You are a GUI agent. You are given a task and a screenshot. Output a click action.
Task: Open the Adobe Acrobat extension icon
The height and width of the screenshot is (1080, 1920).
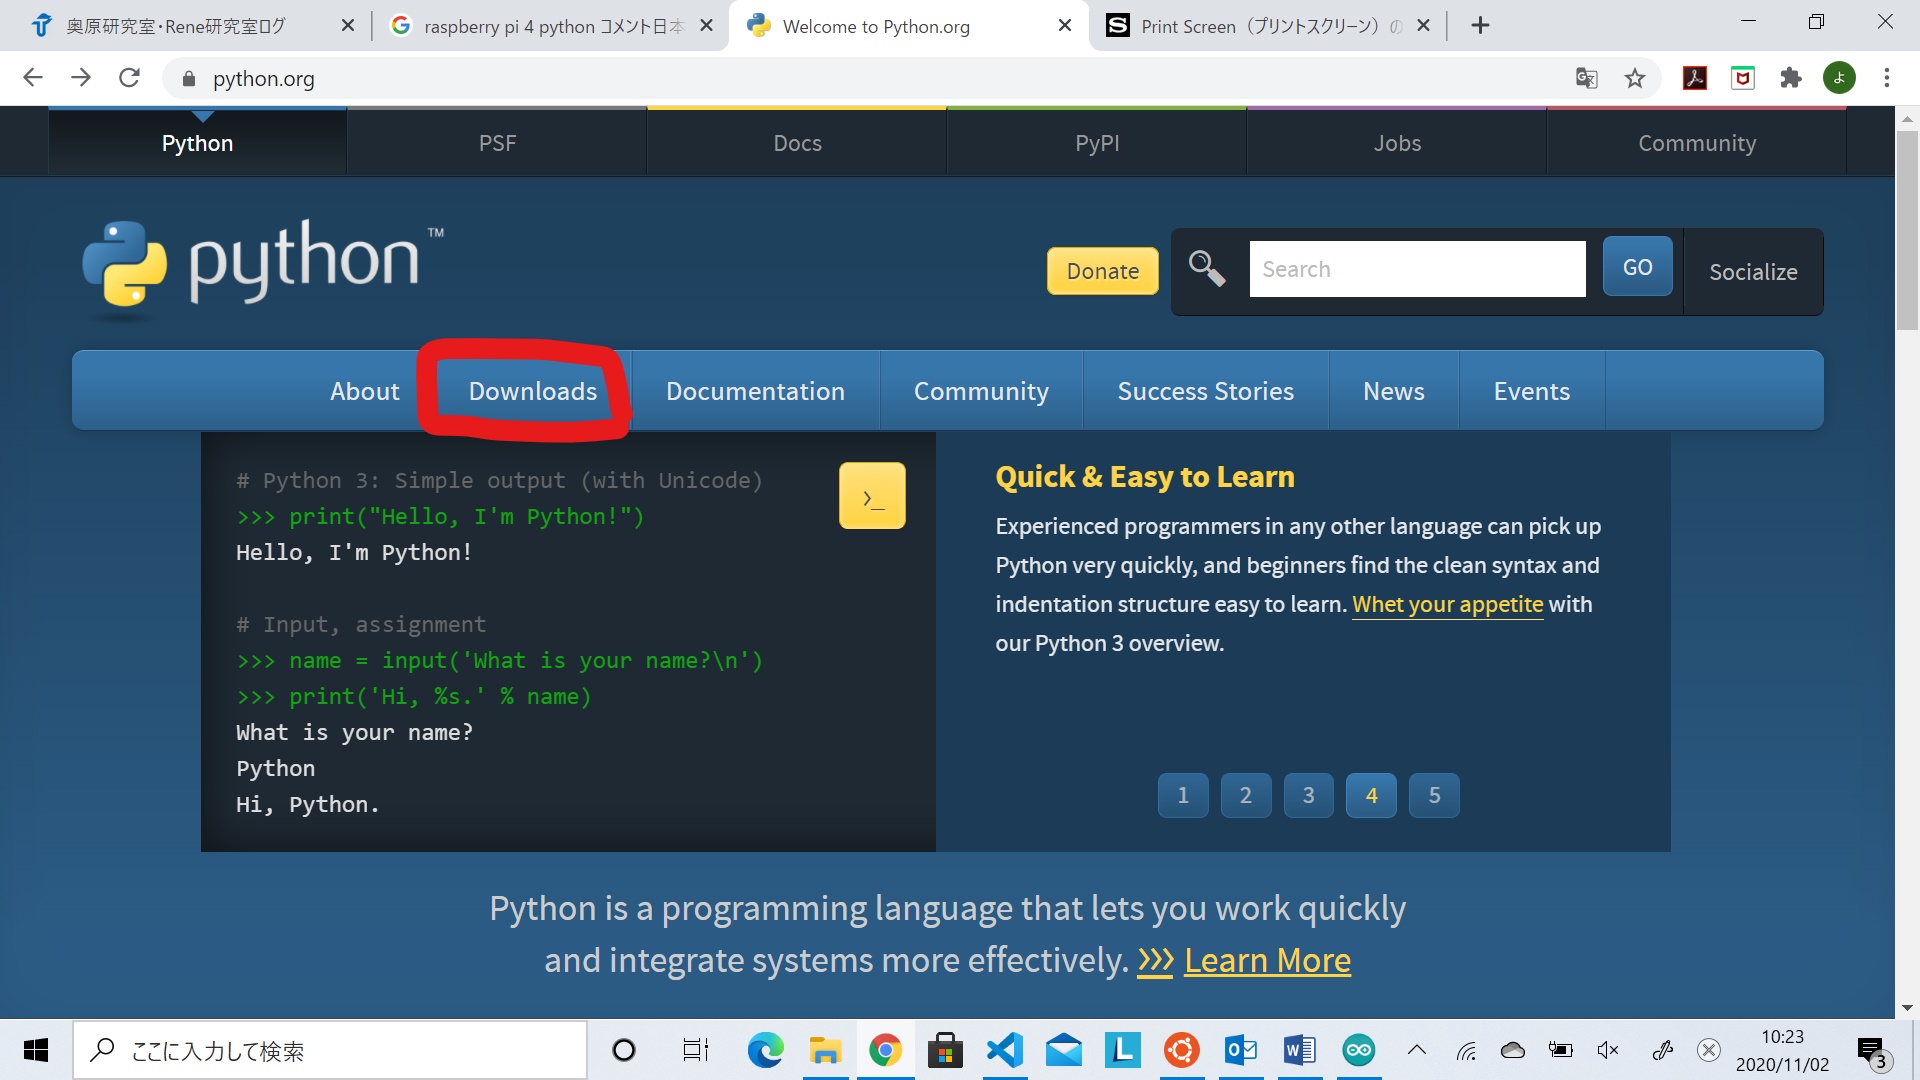click(1695, 78)
